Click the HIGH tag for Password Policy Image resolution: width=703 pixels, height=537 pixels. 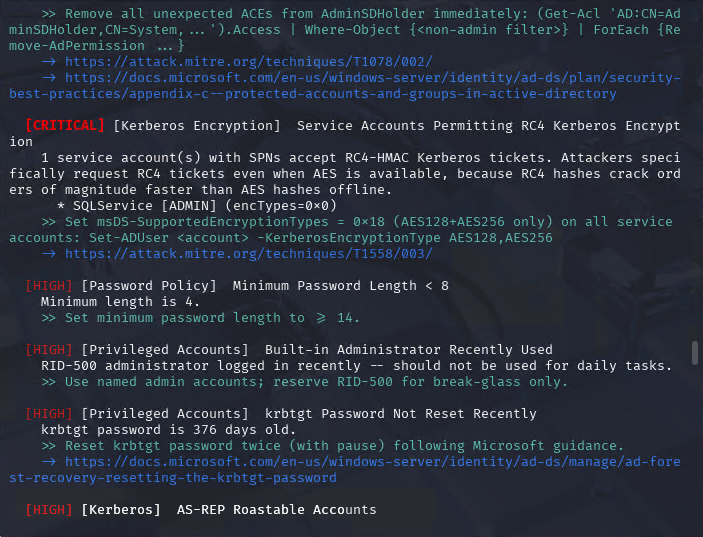pos(49,286)
